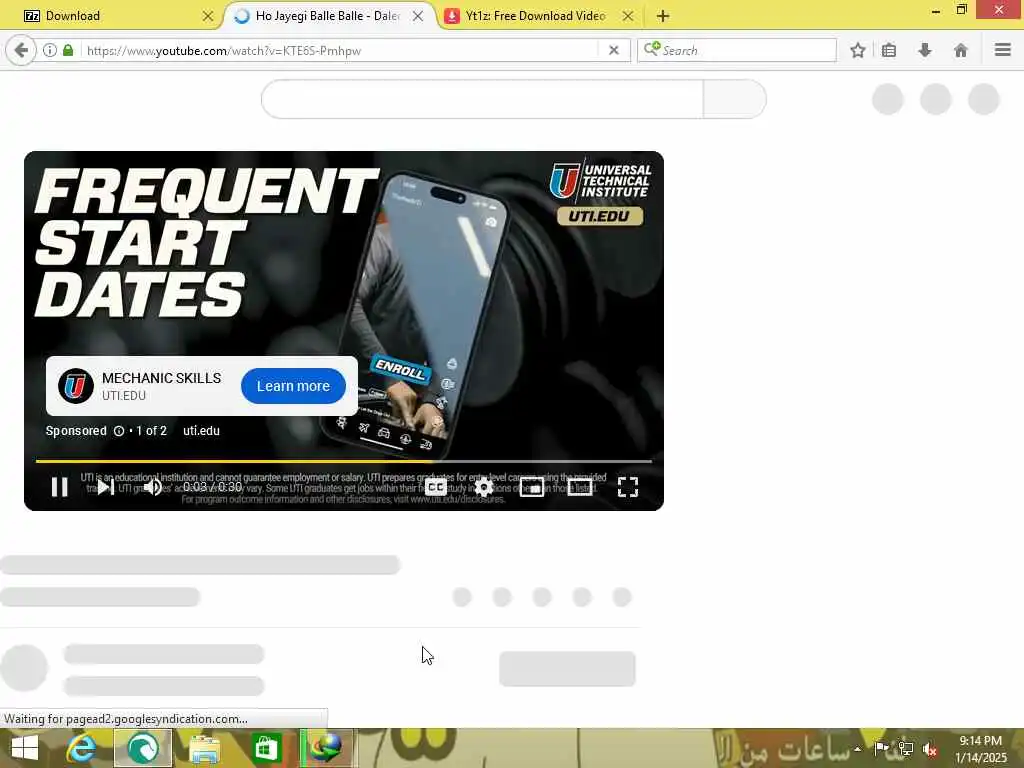The image size is (1024, 768).
Task: Open the hamburger browser menu
Action: click(x=1003, y=50)
